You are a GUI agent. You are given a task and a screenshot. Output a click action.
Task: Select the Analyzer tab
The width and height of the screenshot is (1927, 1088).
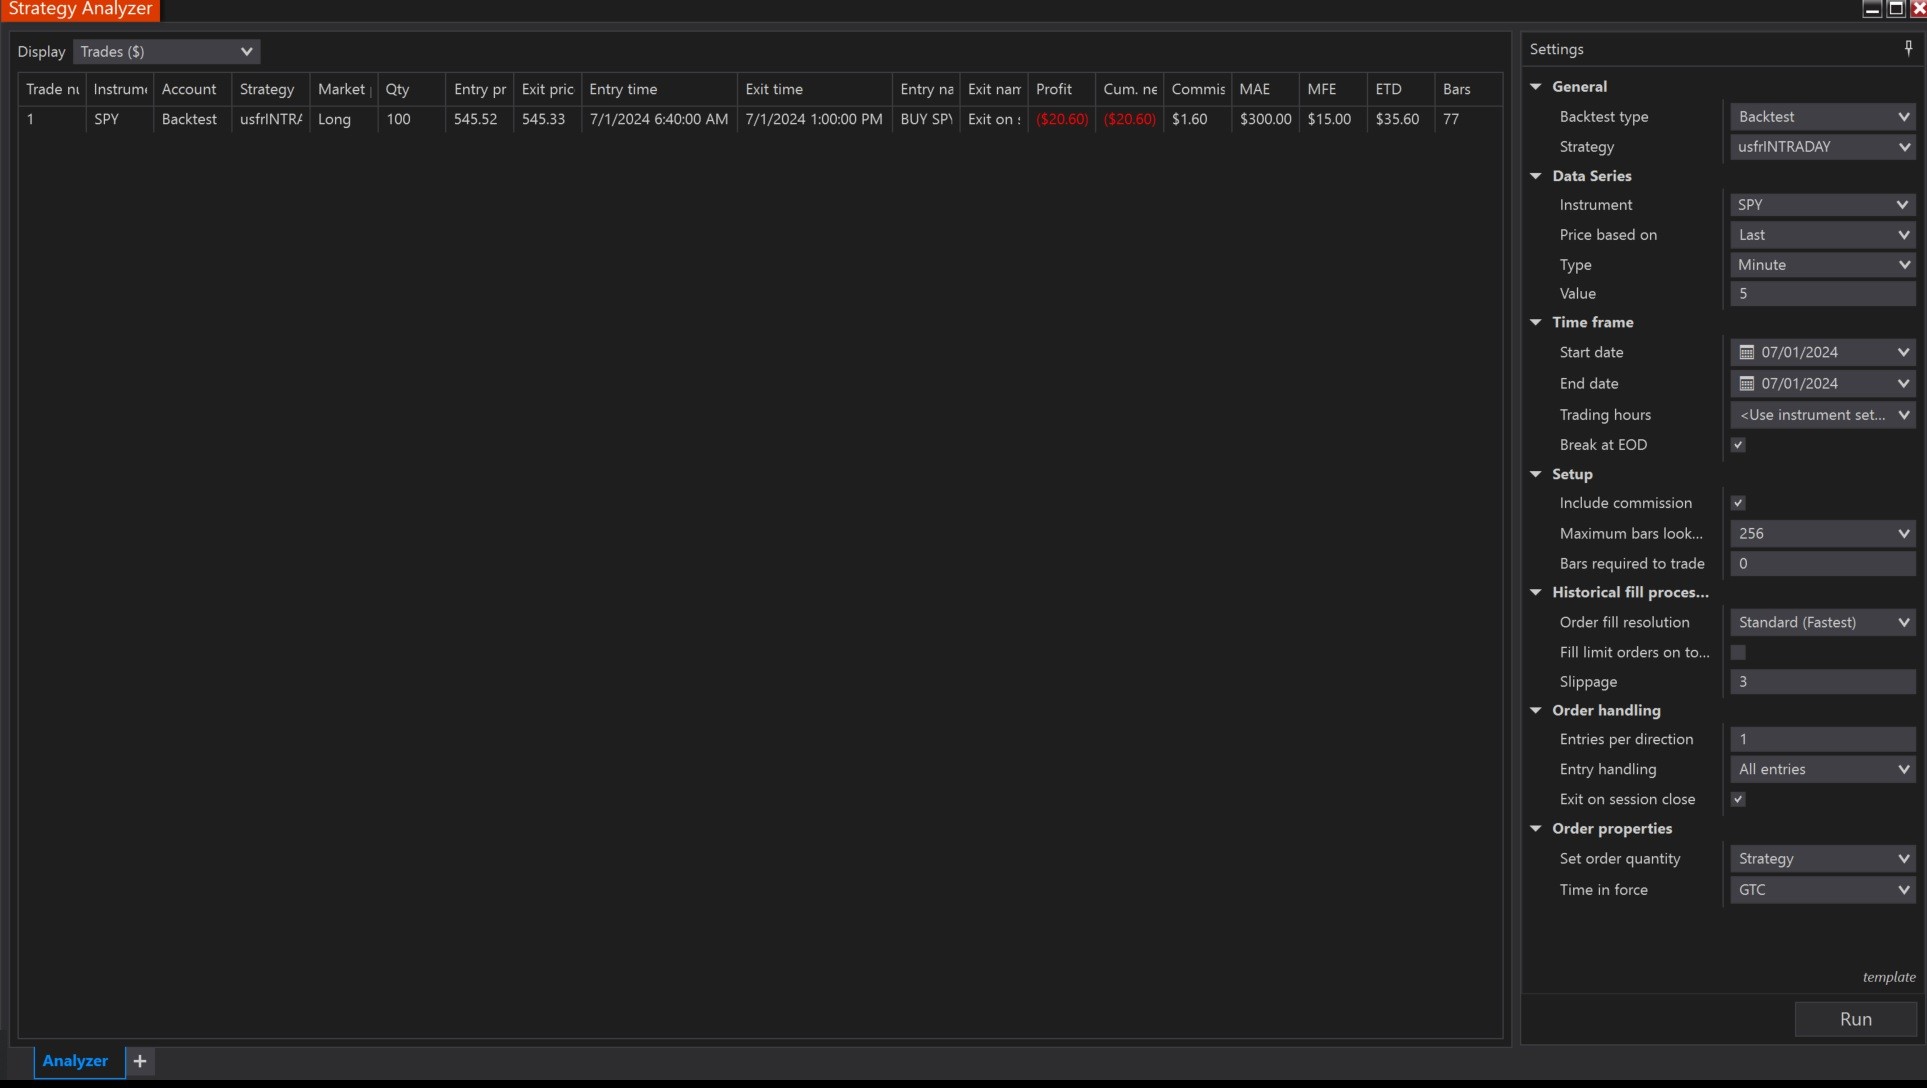click(75, 1061)
